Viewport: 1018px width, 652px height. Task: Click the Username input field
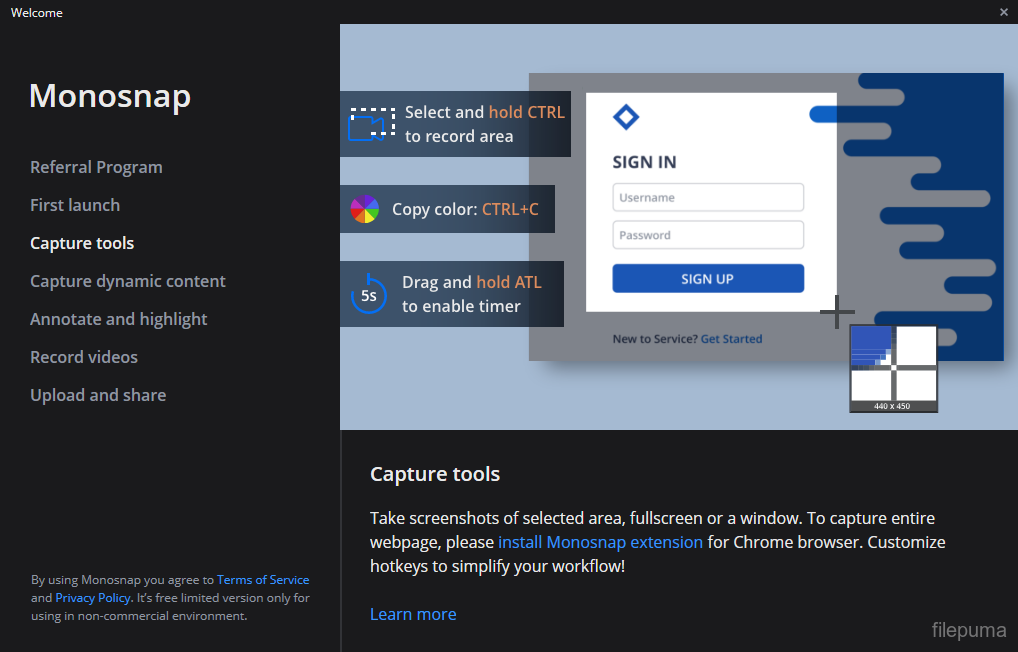tap(708, 197)
